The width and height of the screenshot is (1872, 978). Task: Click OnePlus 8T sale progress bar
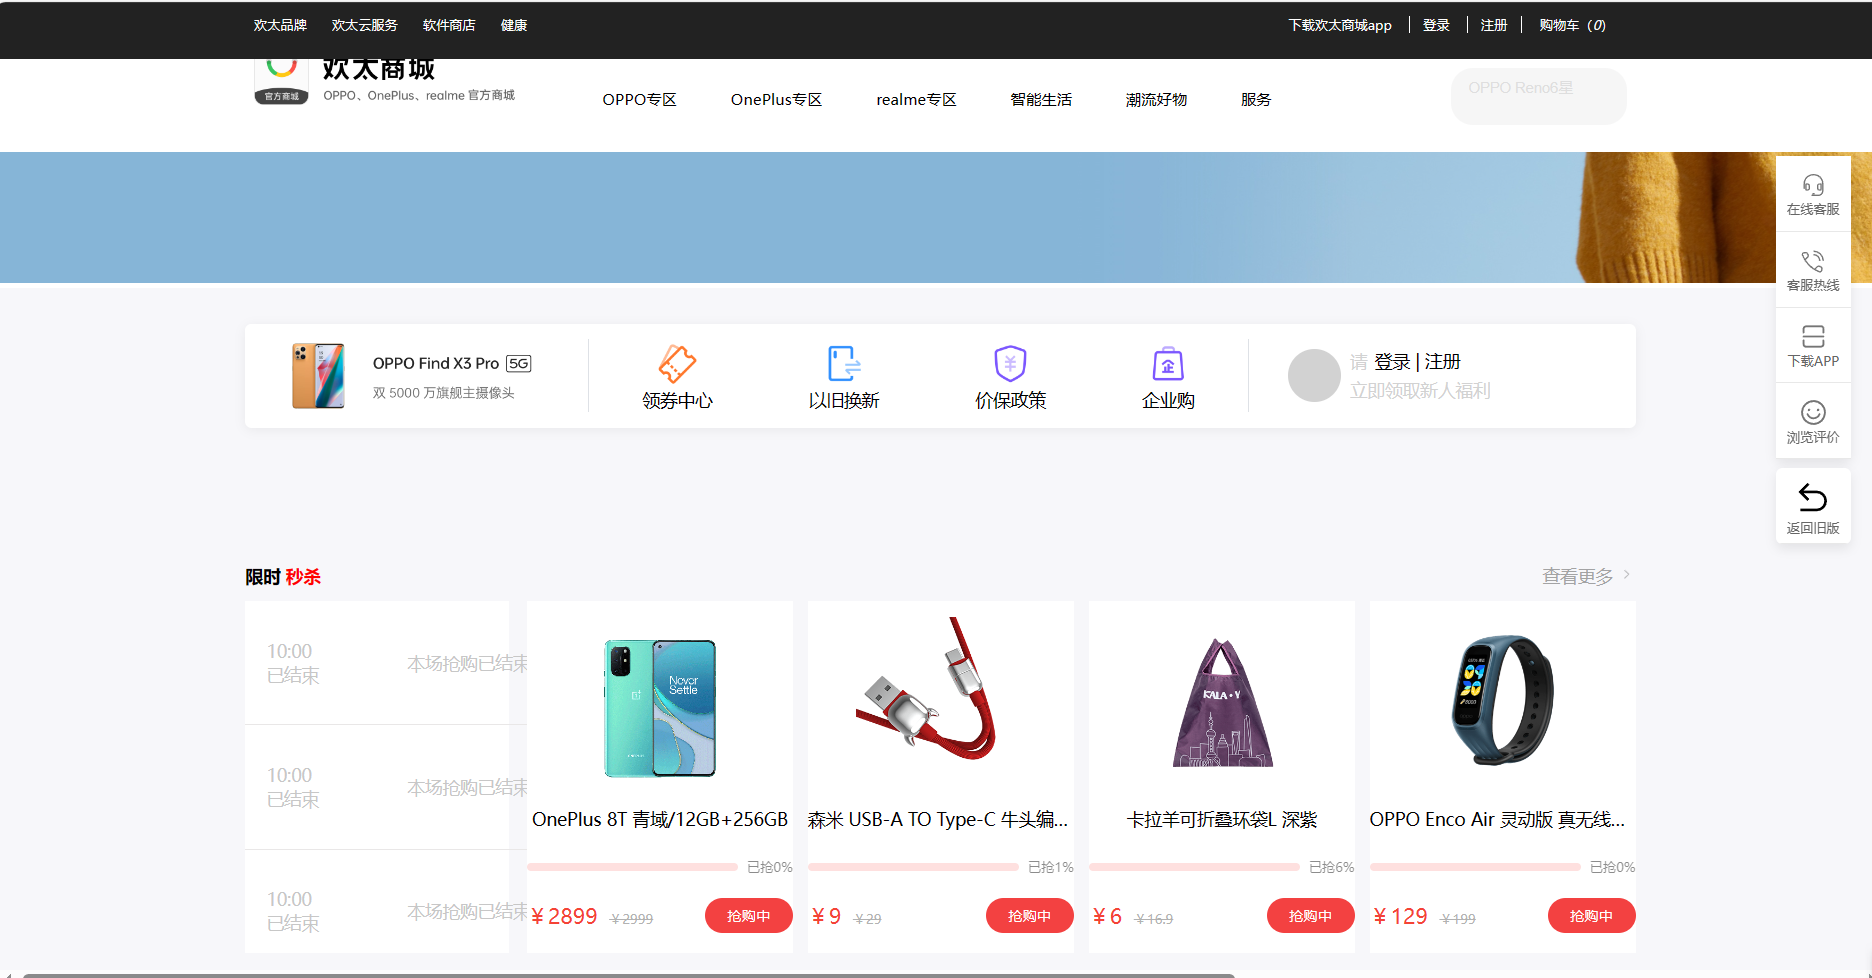tap(632, 867)
